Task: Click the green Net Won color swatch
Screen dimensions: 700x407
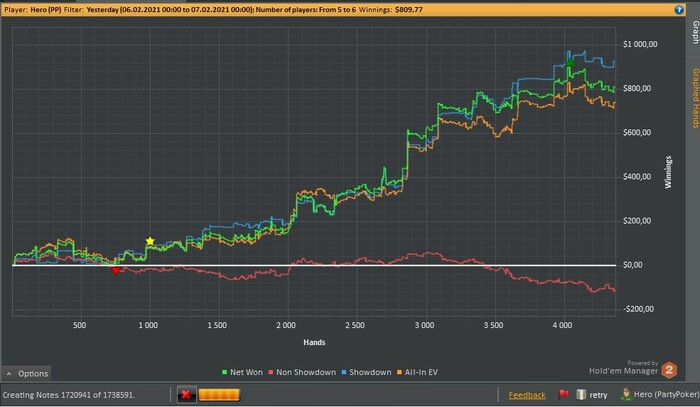Action: click(x=225, y=372)
